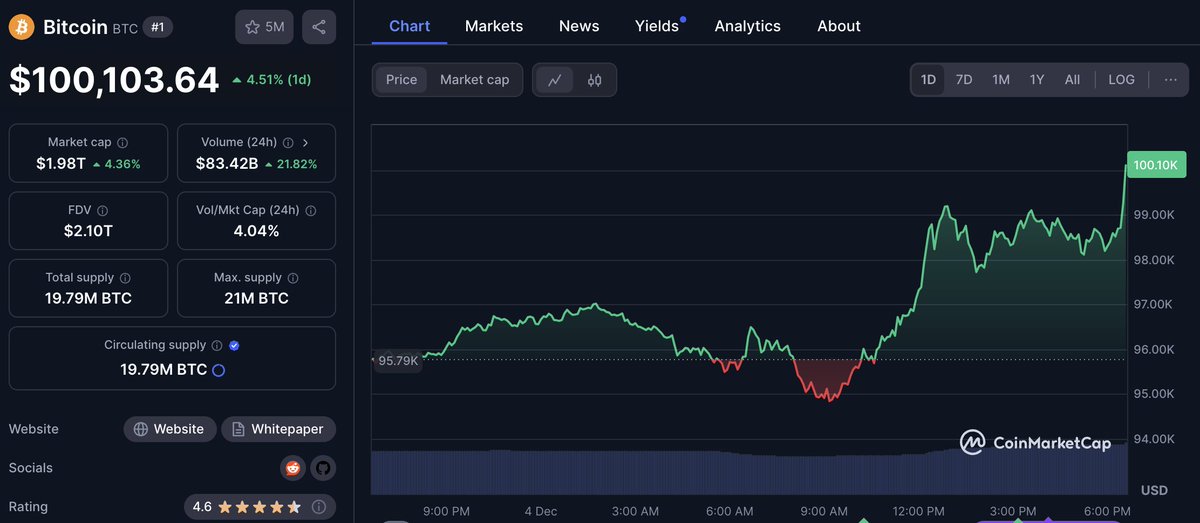Viewport: 1200px width, 523px height.
Task: Set chart range to 1Y
Action: [x=1037, y=80]
